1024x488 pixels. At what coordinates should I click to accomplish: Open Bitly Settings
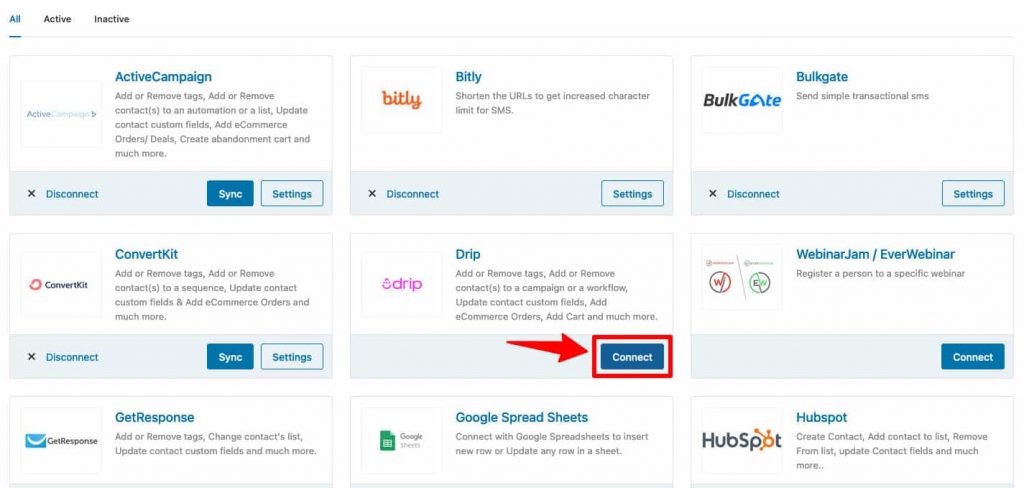[x=632, y=193]
